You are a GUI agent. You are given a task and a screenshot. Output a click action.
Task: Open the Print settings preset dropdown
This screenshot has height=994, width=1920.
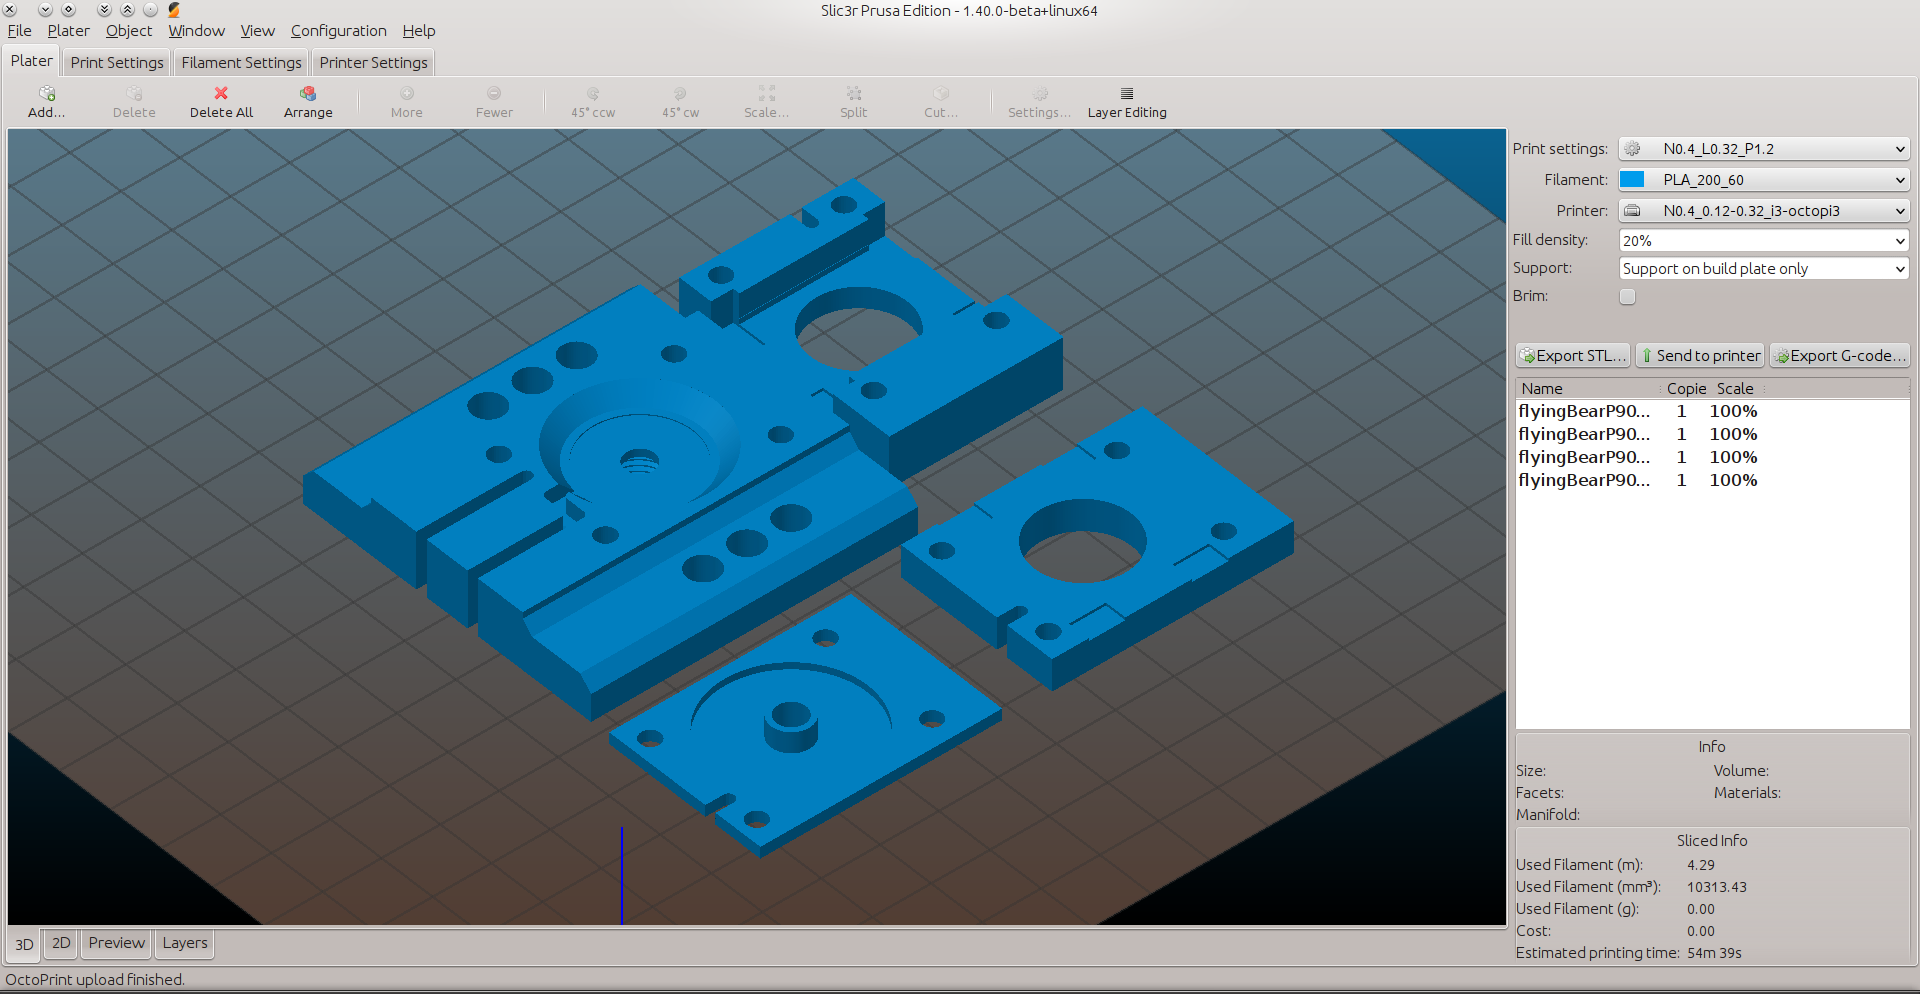point(1764,149)
